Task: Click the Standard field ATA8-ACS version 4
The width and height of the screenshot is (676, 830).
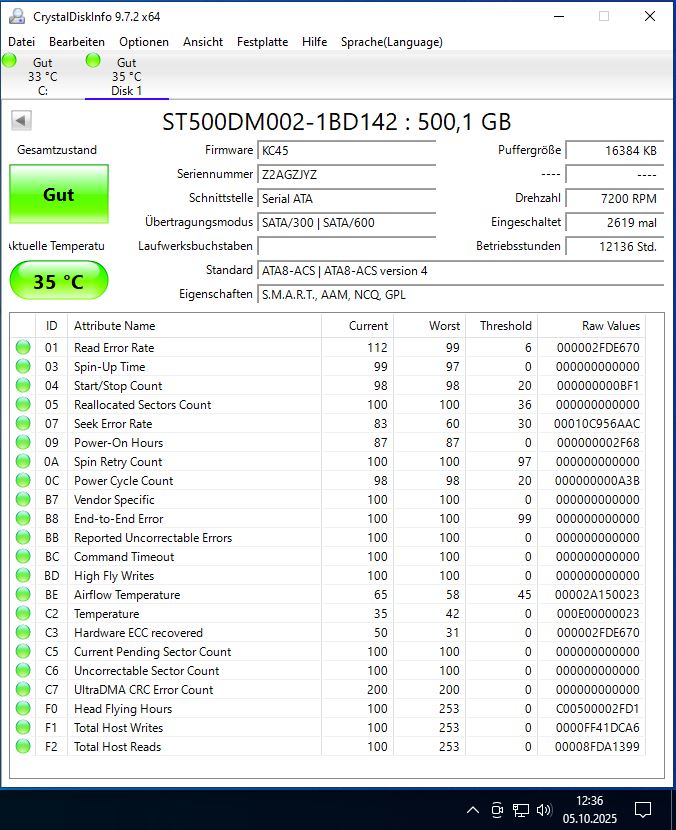Action: 460,270
